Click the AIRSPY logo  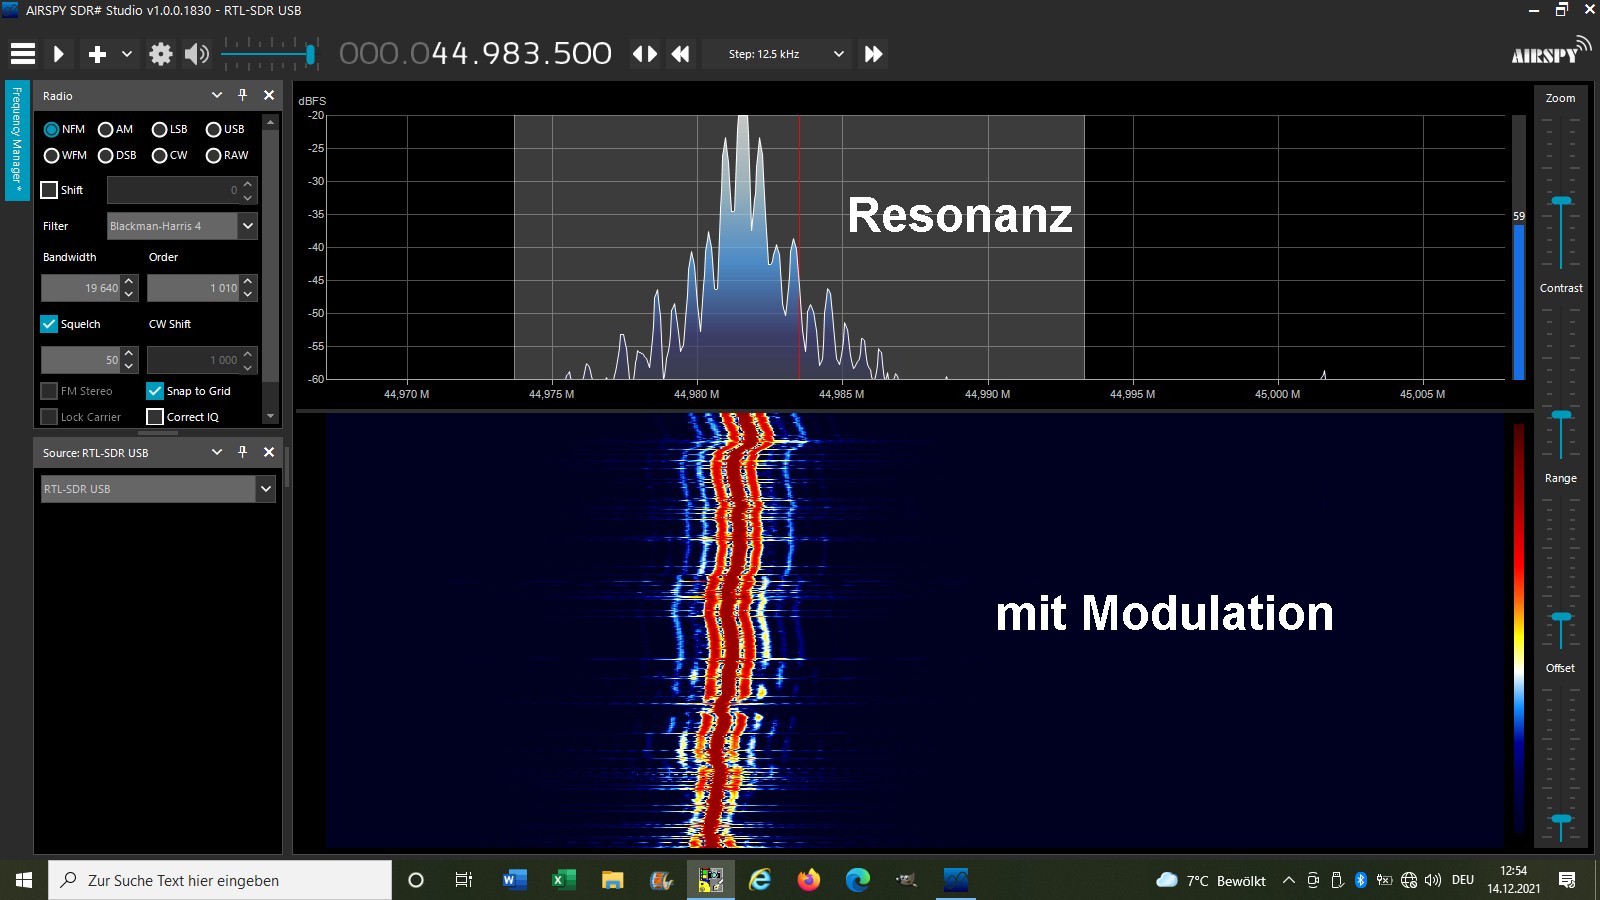pyautogui.click(x=1550, y=52)
